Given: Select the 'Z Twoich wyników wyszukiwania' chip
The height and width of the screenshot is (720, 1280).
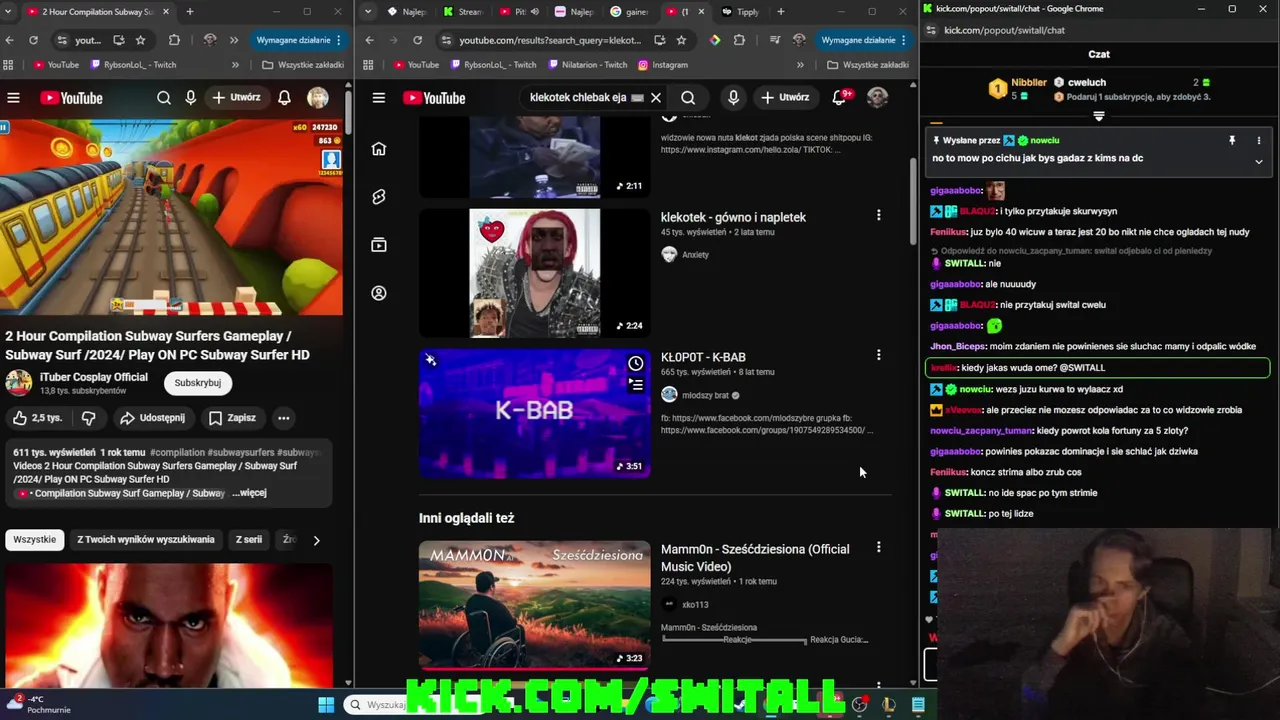Looking at the screenshot, I should pos(146,540).
